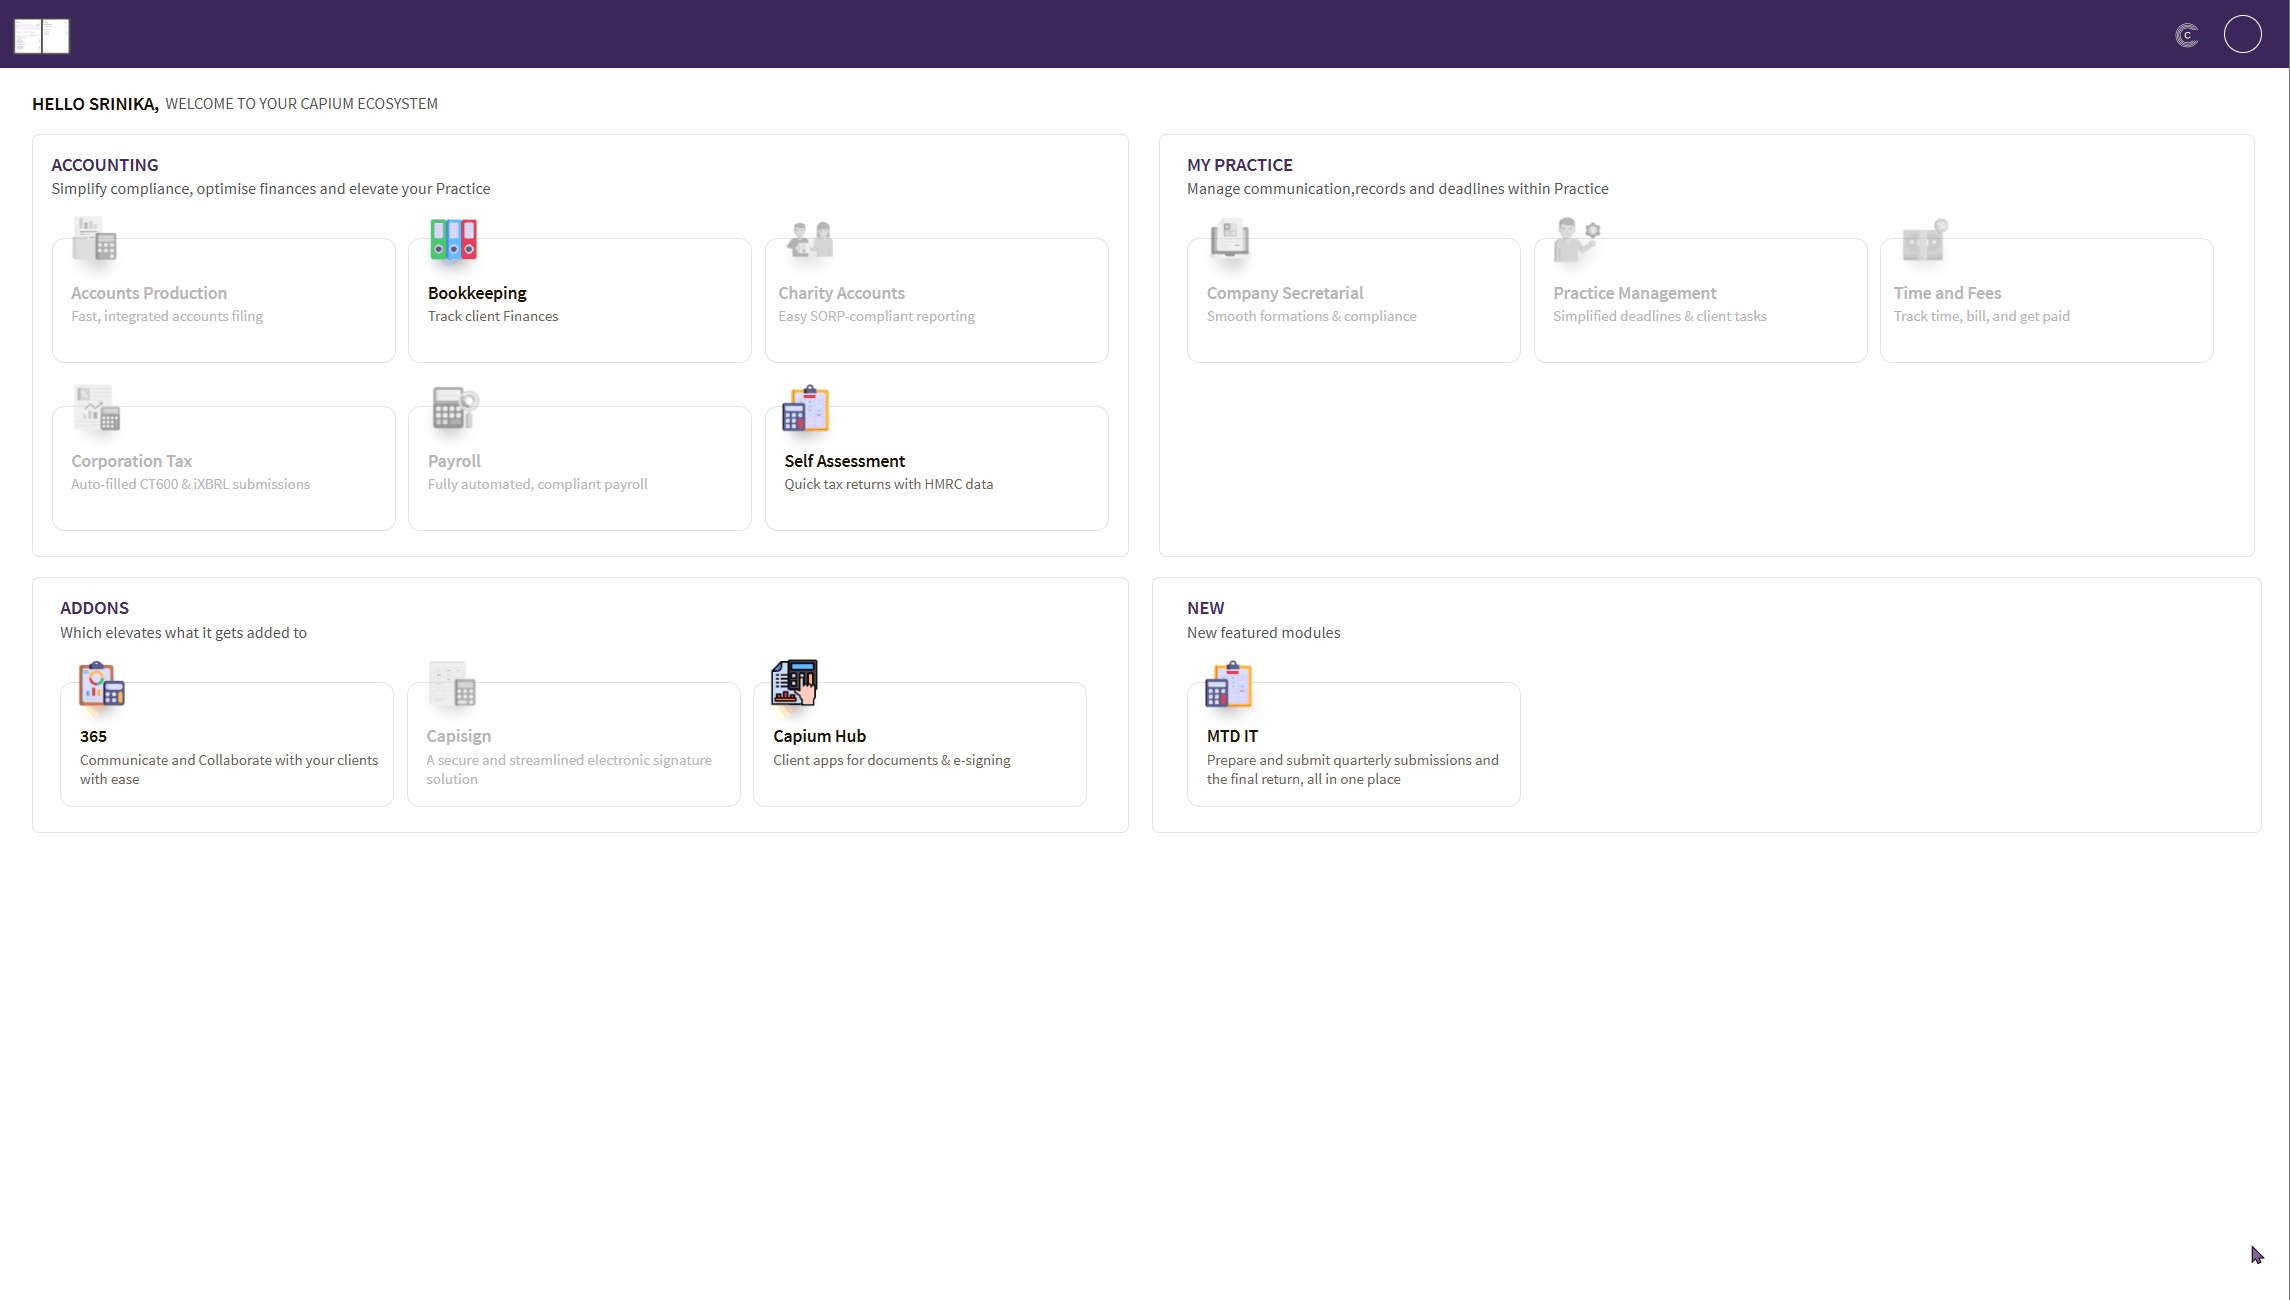This screenshot has height=1300, width=2290.
Task: Click the Capium Hub icon
Action: tap(795, 683)
